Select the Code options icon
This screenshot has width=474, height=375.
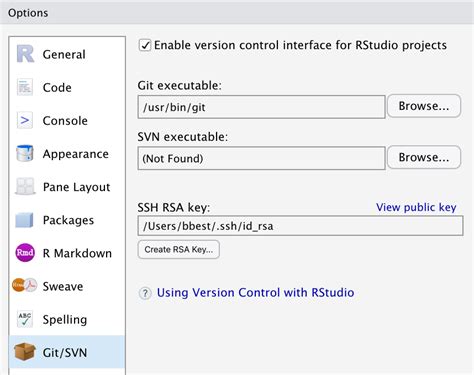25,87
